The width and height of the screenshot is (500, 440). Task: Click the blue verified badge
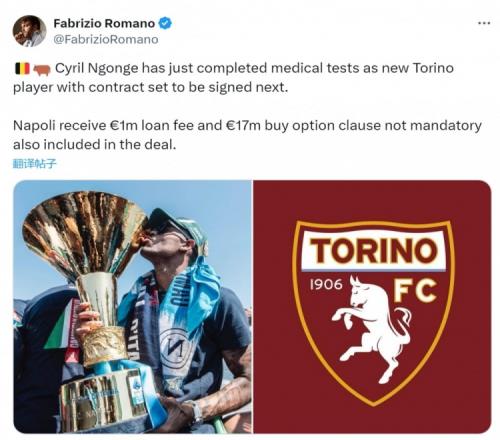tap(165, 23)
